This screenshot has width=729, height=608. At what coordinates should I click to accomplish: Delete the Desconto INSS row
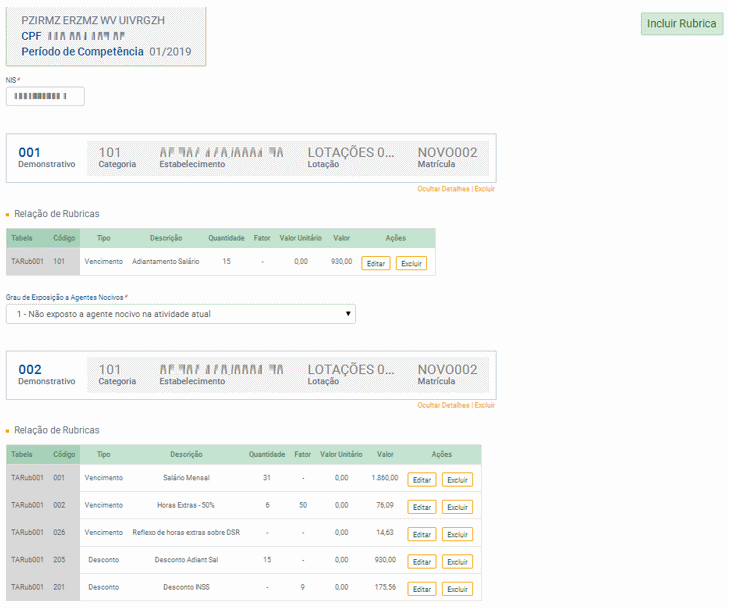457,589
